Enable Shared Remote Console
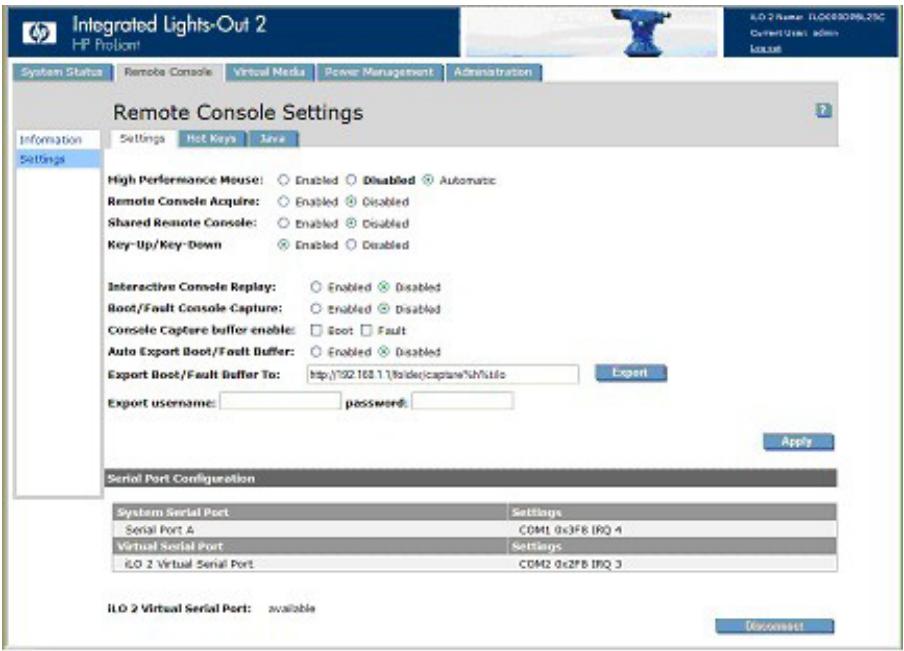Screen dimensions: 904x651 [x=283, y=223]
